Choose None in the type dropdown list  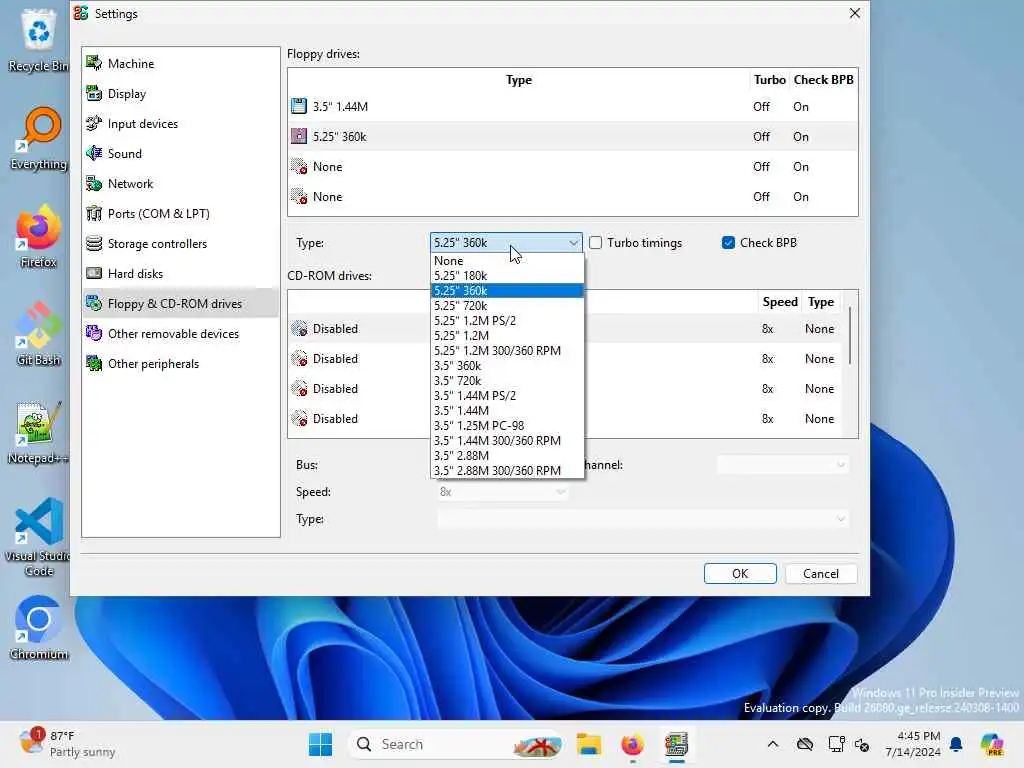coord(507,261)
